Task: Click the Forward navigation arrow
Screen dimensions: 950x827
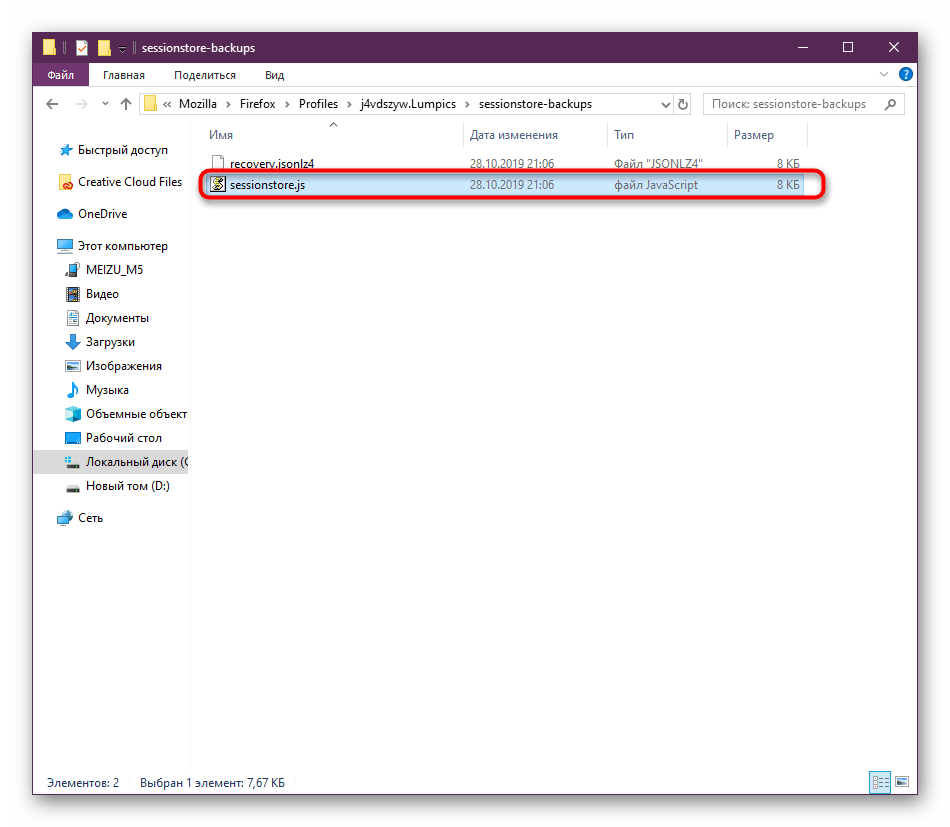Action: click(81, 104)
